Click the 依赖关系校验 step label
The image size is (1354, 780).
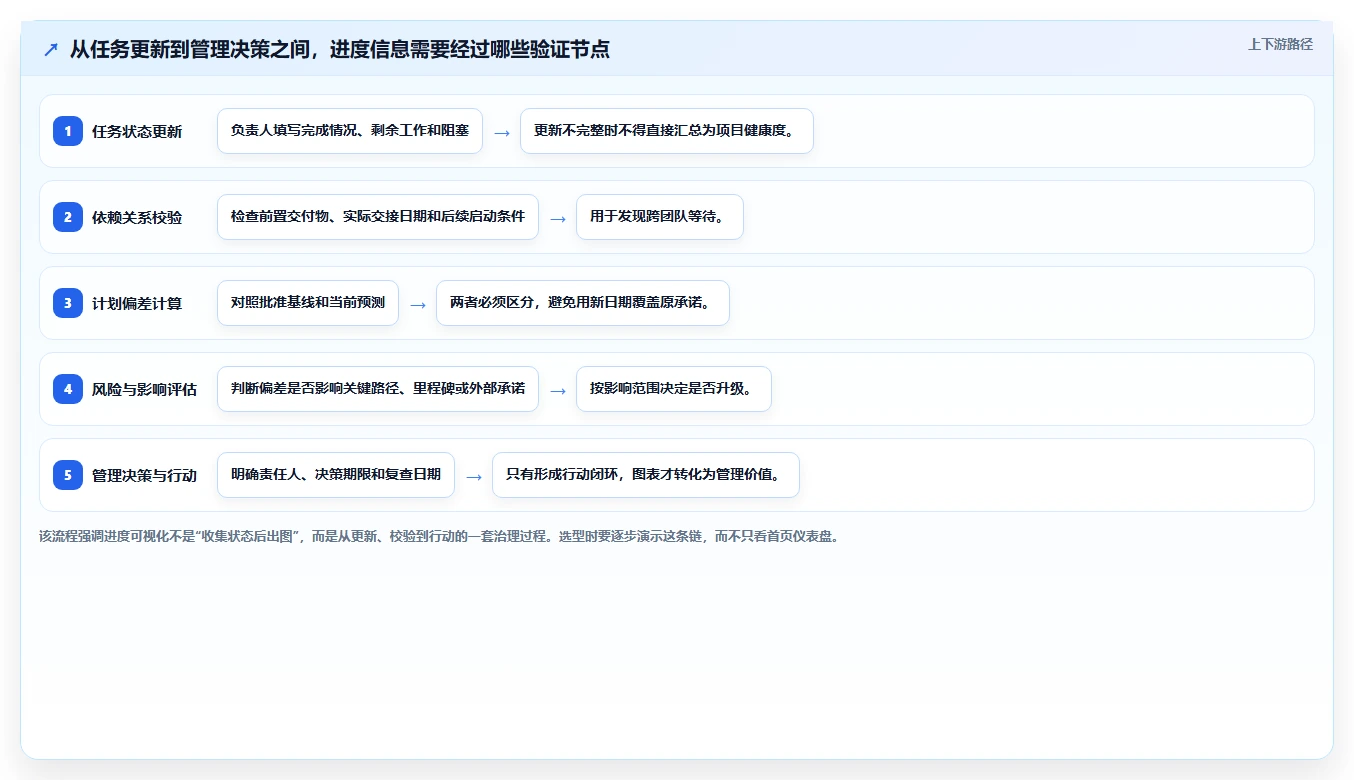click(x=137, y=217)
